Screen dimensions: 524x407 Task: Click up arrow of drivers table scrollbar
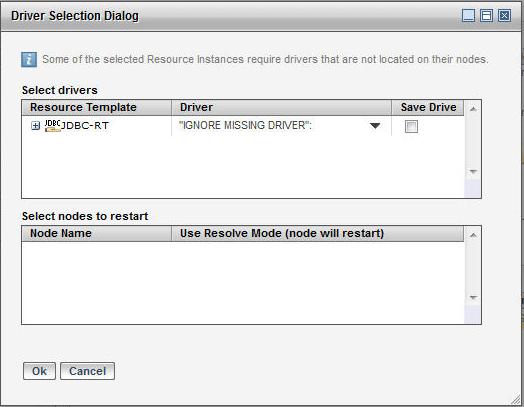click(473, 109)
